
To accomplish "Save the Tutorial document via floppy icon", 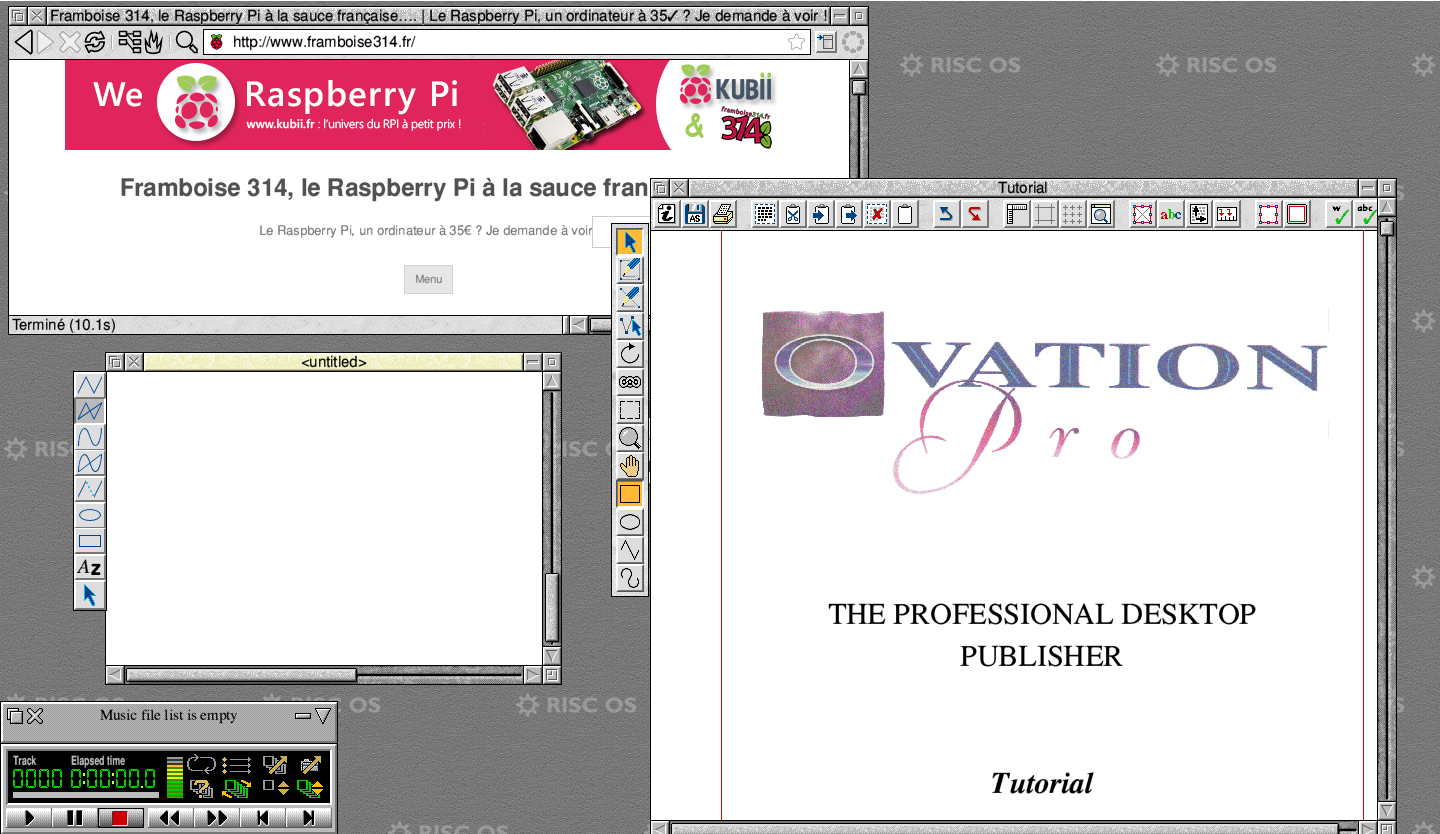I will click(695, 214).
